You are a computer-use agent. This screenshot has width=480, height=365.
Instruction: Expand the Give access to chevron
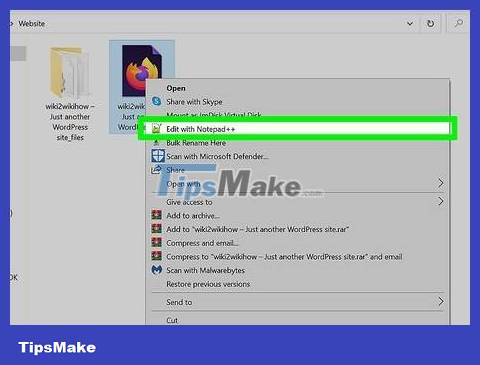pyautogui.click(x=440, y=201)
